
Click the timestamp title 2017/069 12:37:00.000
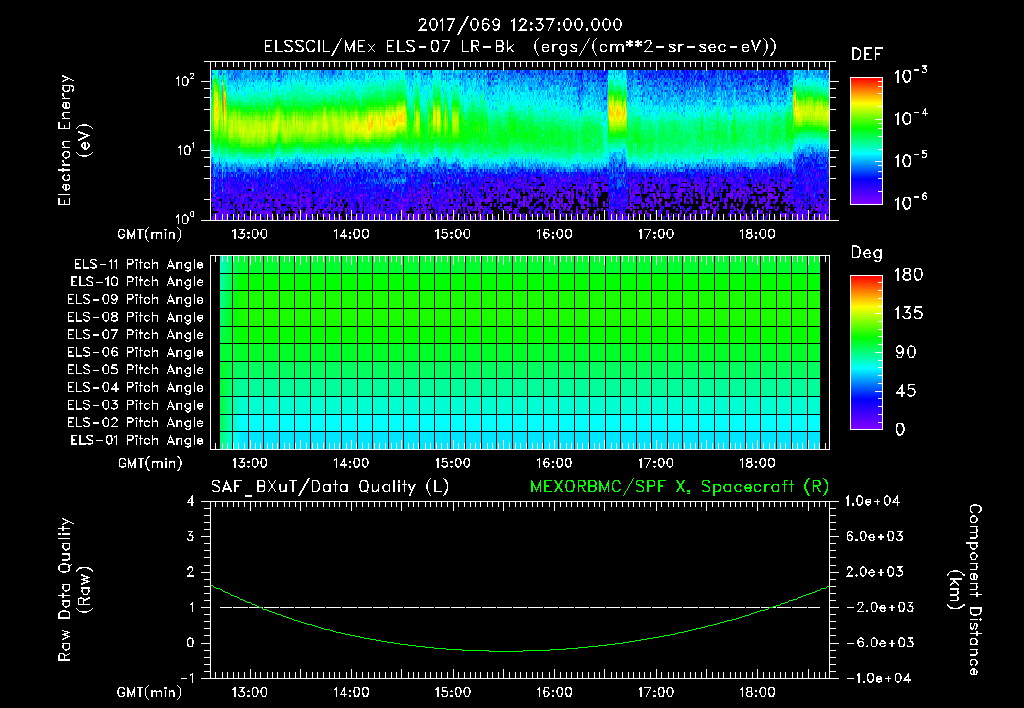click(x=520, y=25)
